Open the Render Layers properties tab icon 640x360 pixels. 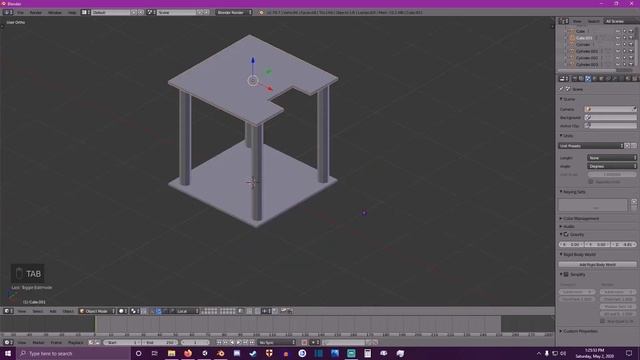pos(581,78)
